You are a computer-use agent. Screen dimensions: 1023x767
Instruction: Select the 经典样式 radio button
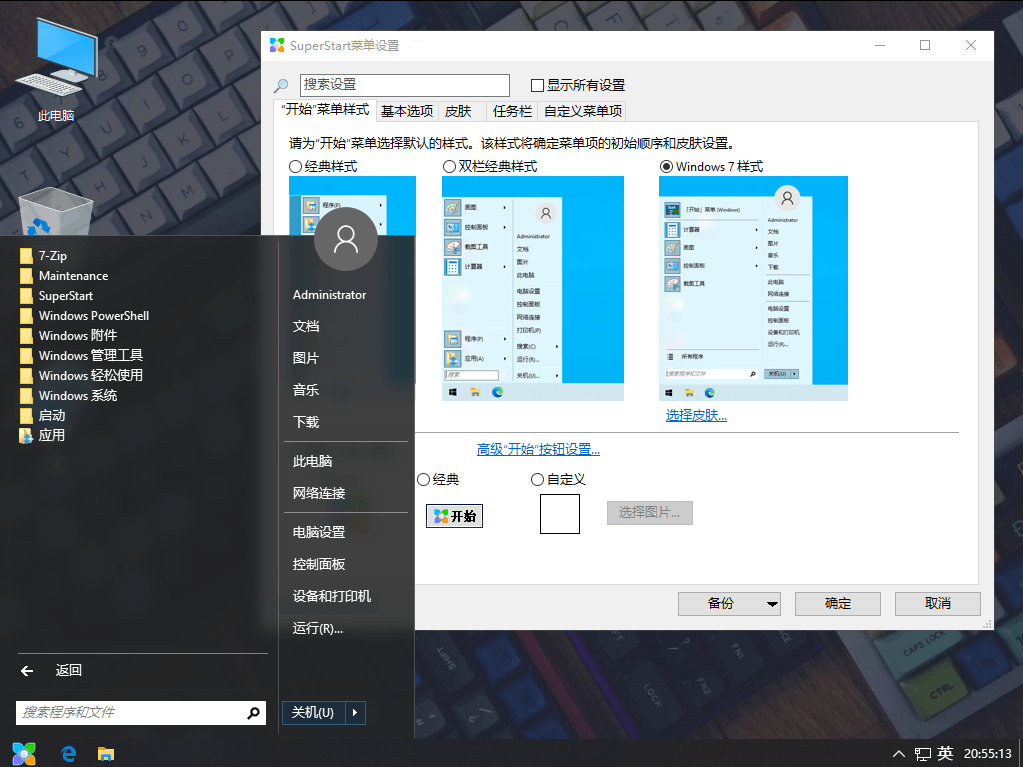(x=296, y=167)
